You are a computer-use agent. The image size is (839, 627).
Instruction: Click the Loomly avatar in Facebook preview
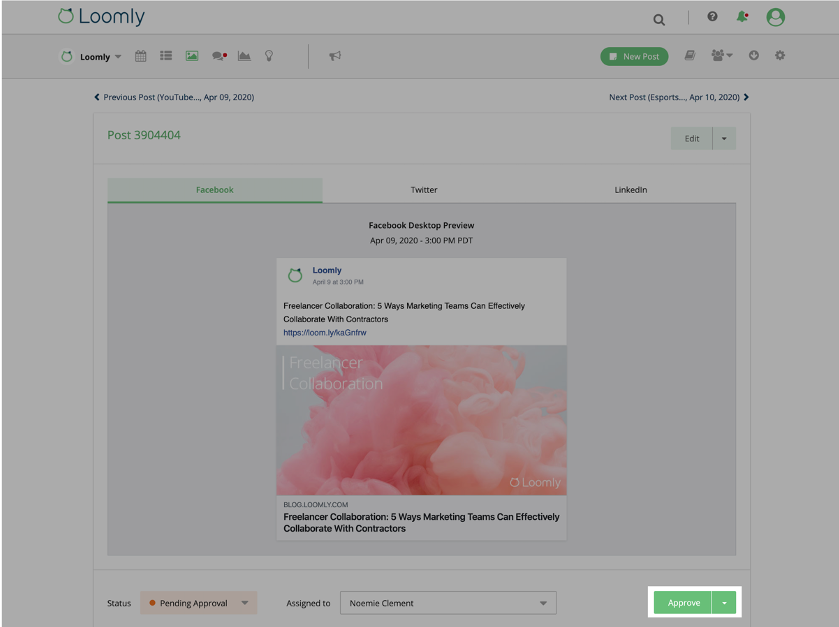pyautogui.click(x=295, y=276)
